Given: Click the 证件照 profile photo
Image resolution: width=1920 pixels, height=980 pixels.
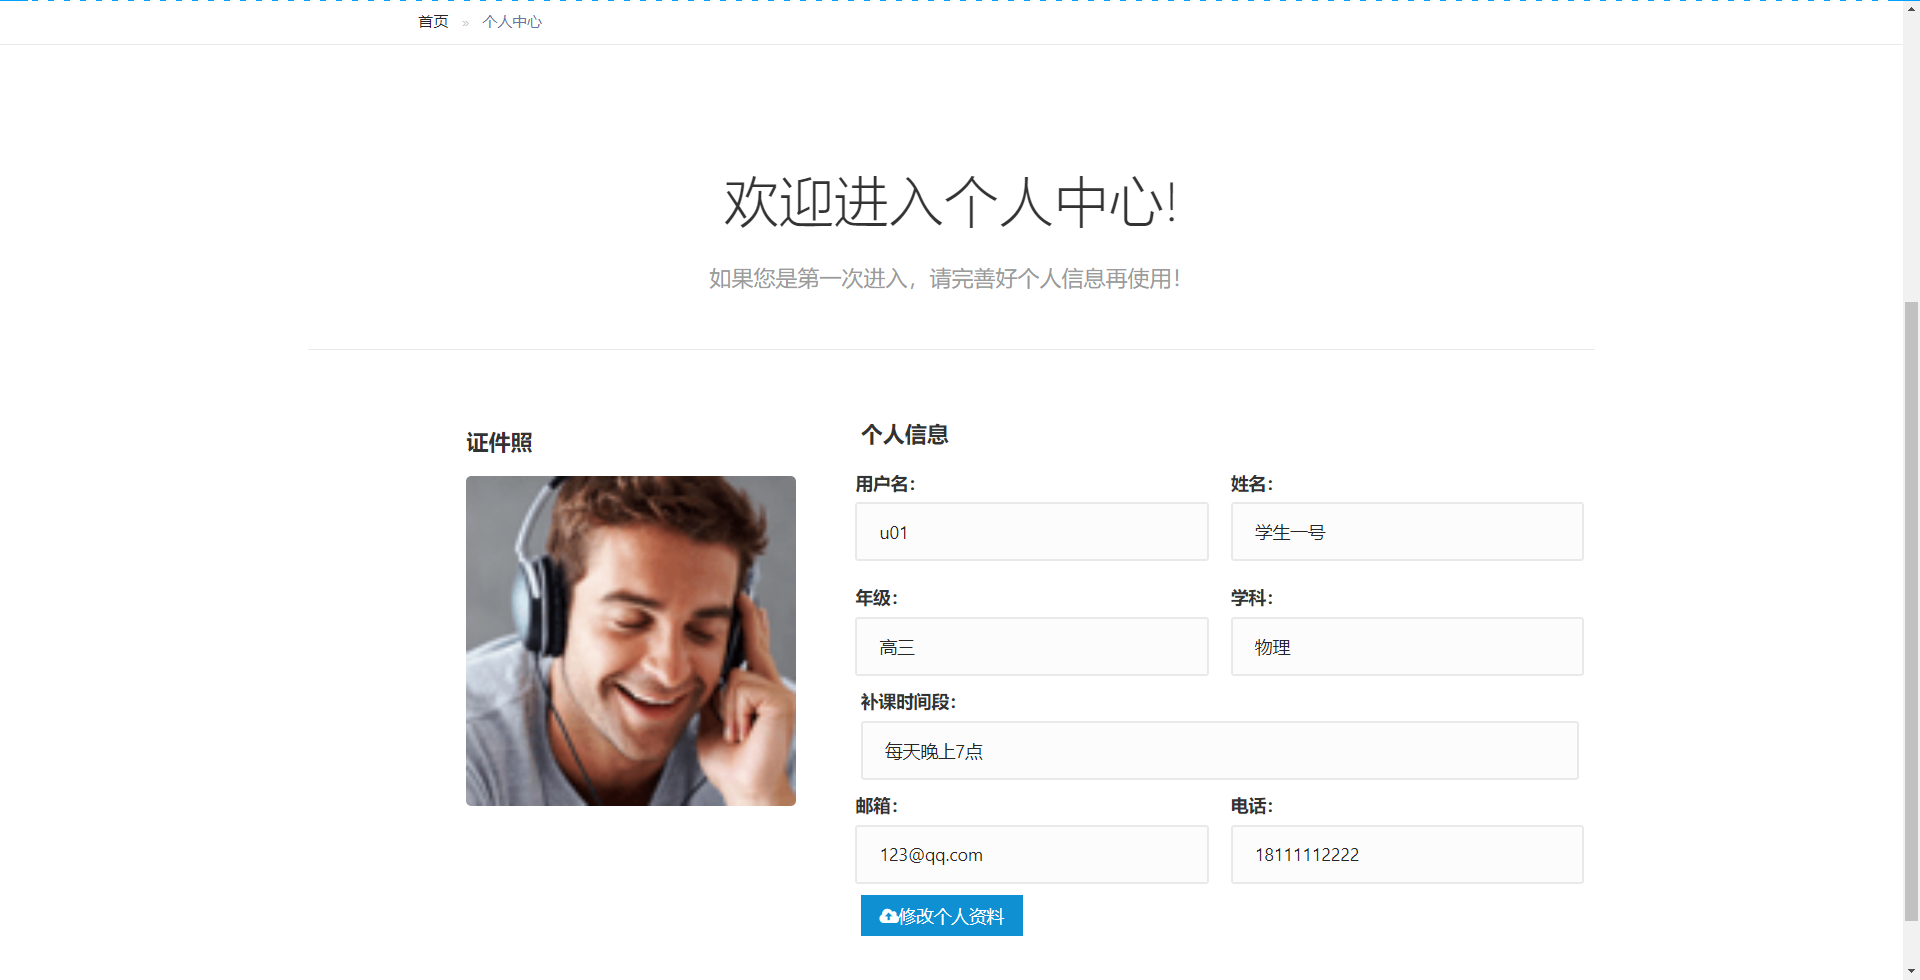Looking at the screenshot, I should tap(630, 640).
